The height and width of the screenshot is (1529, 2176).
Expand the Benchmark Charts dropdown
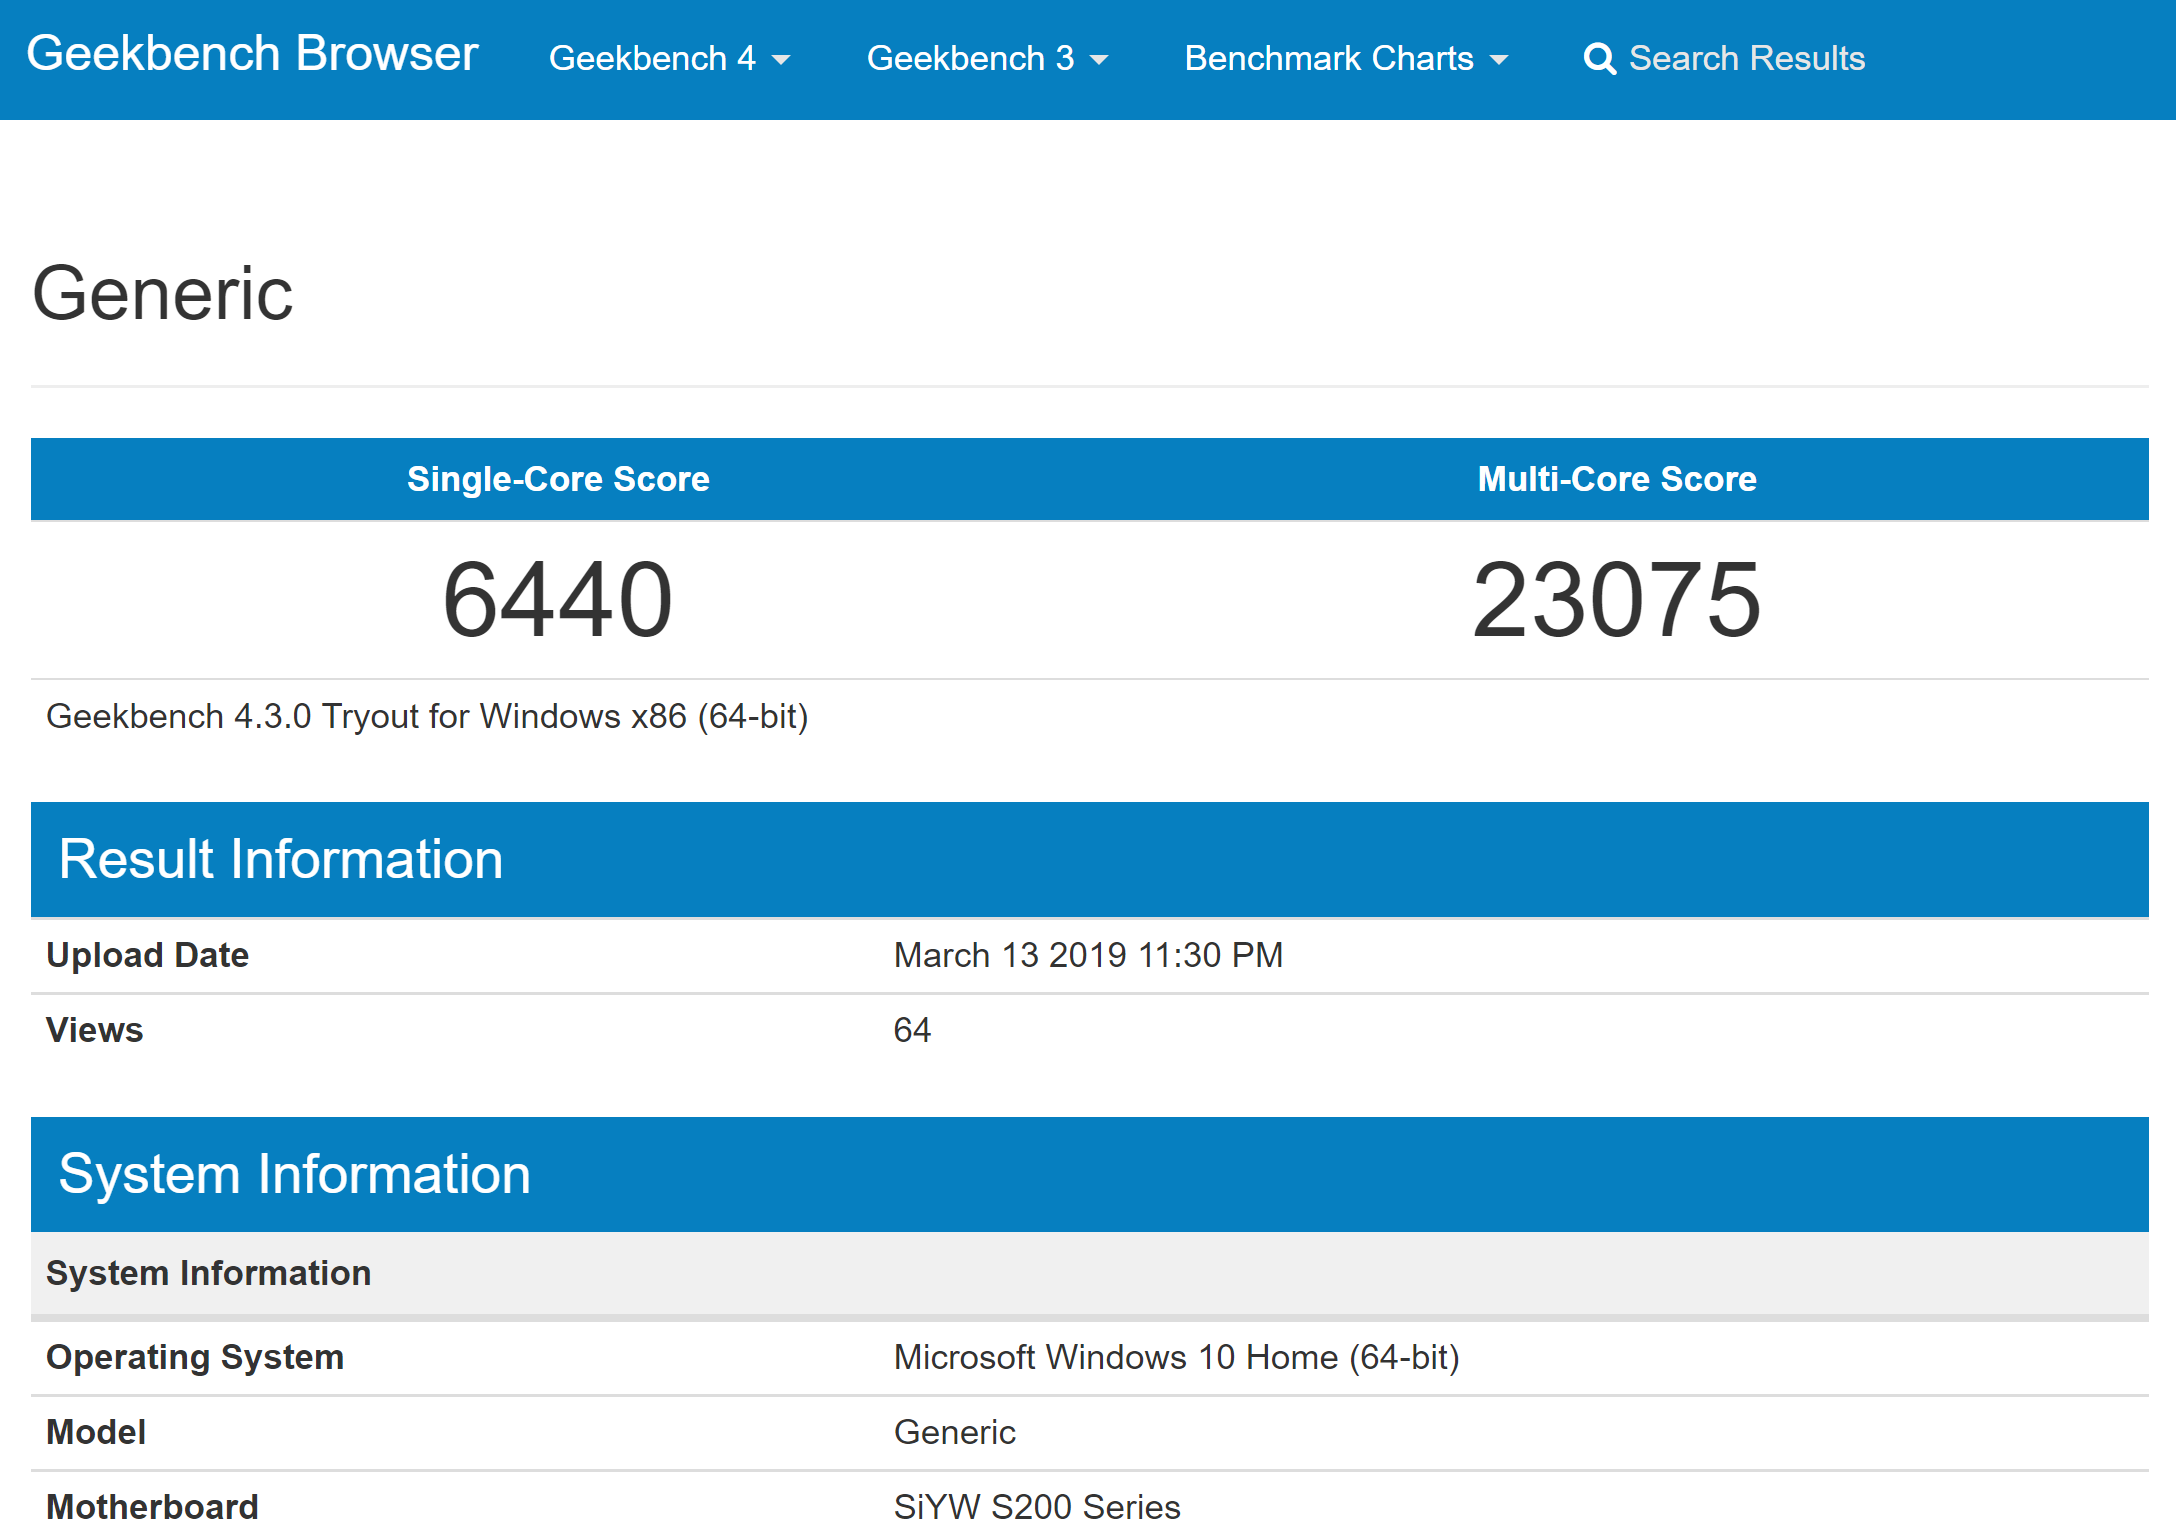(x=1346, y=58)
